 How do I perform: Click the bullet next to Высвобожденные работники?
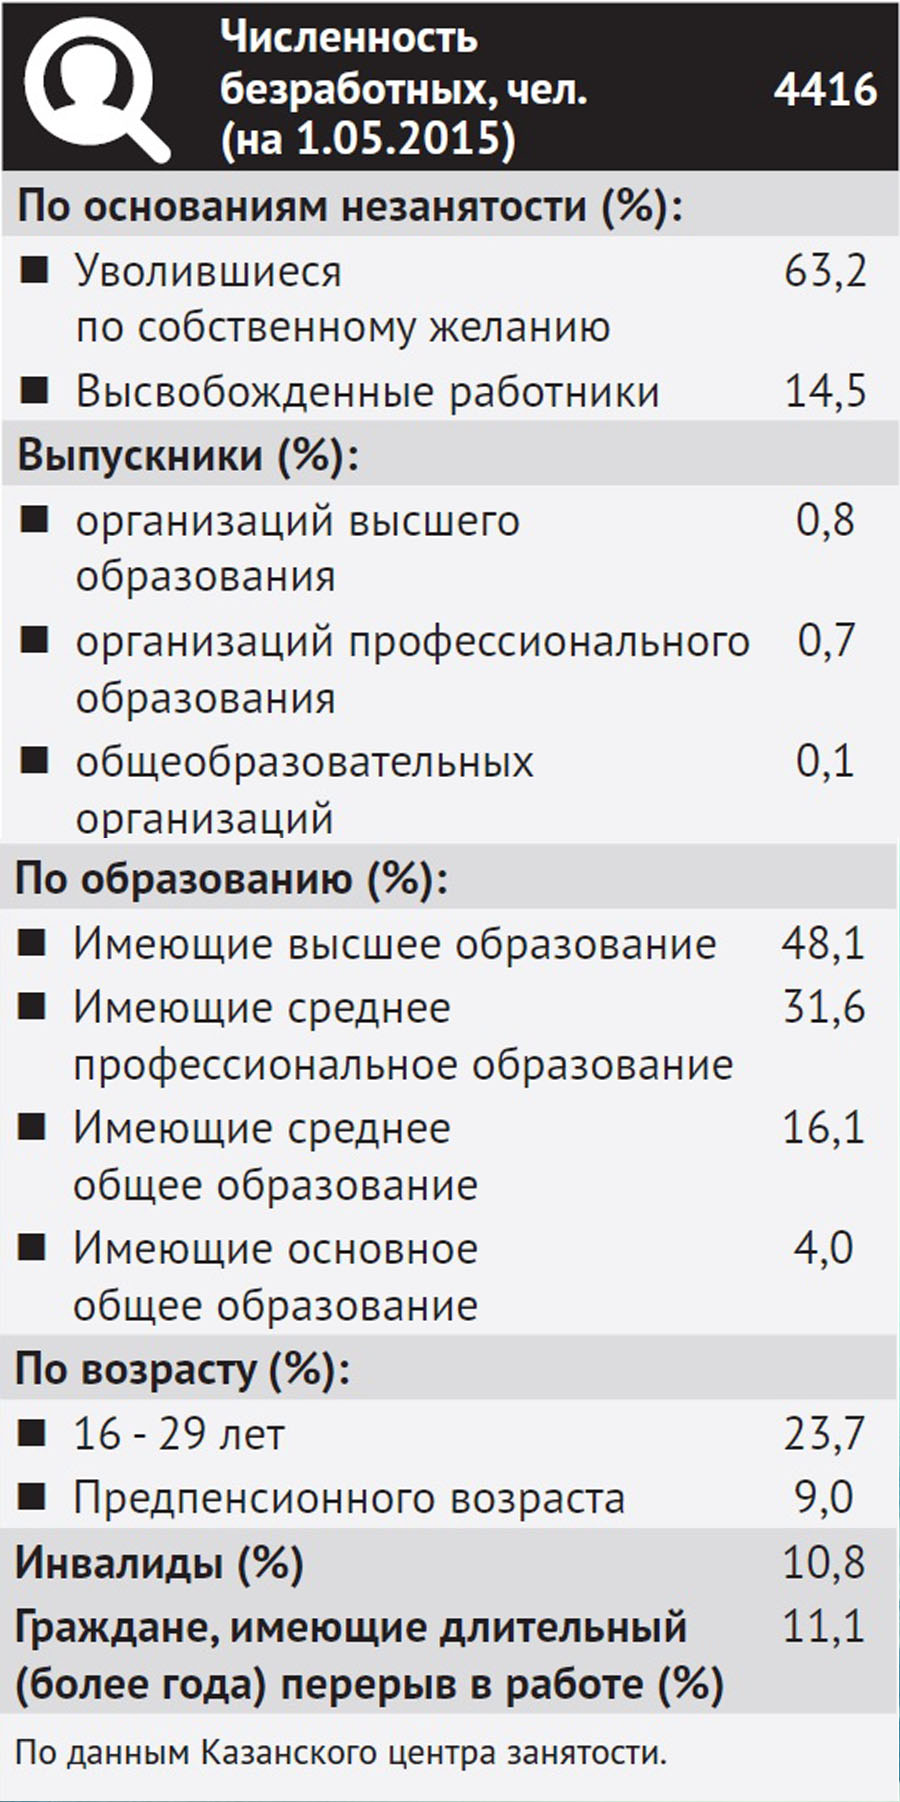(35, 391)
